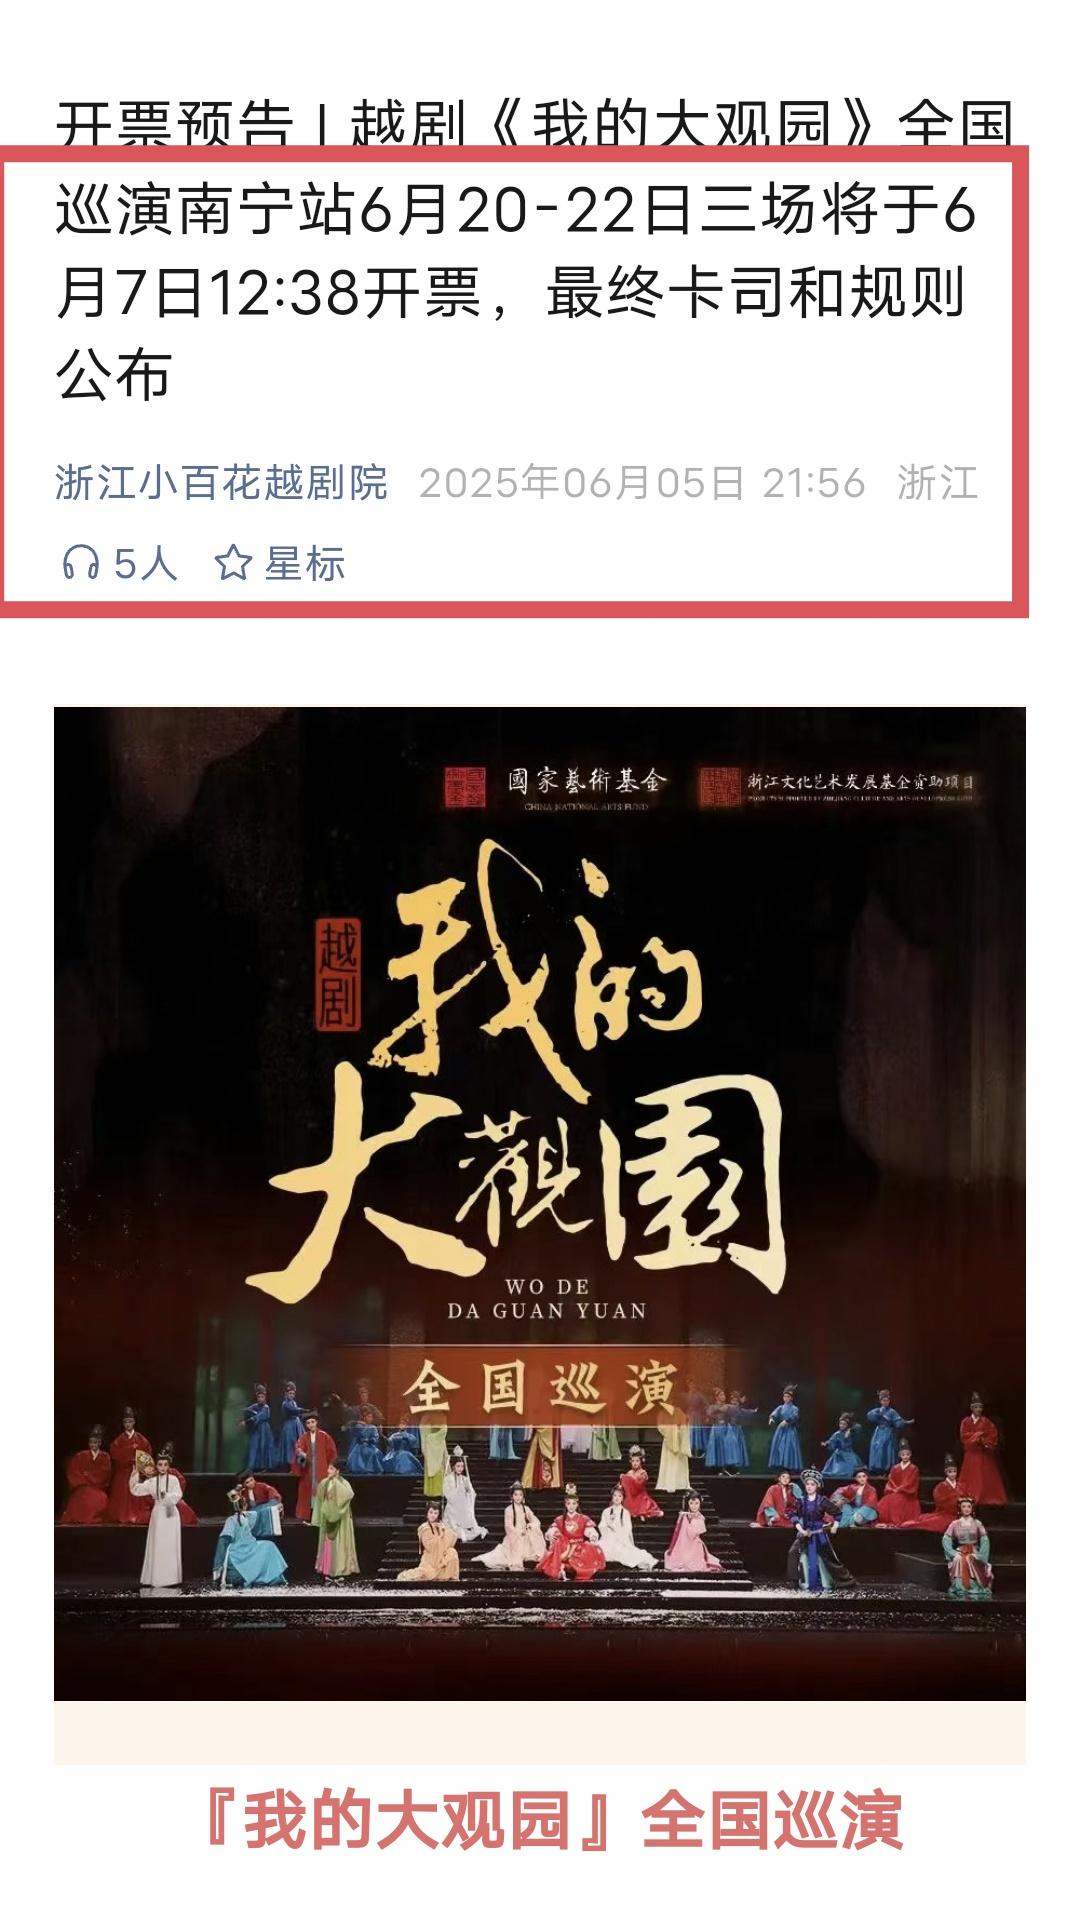This screenshot has width=1080, height=1926.
Task: Open 浙江小百花越剧院 account page
Action: click(221, 483)
